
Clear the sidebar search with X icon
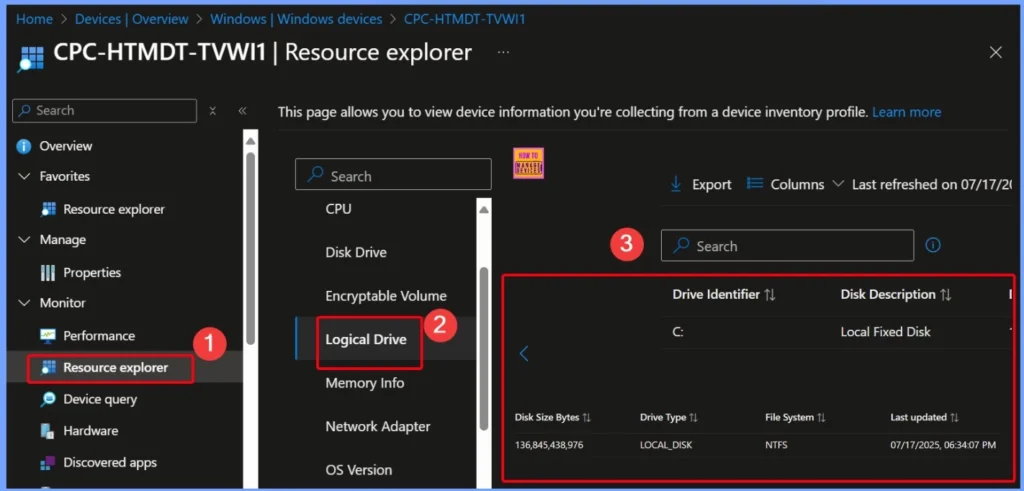coord(212,111)
